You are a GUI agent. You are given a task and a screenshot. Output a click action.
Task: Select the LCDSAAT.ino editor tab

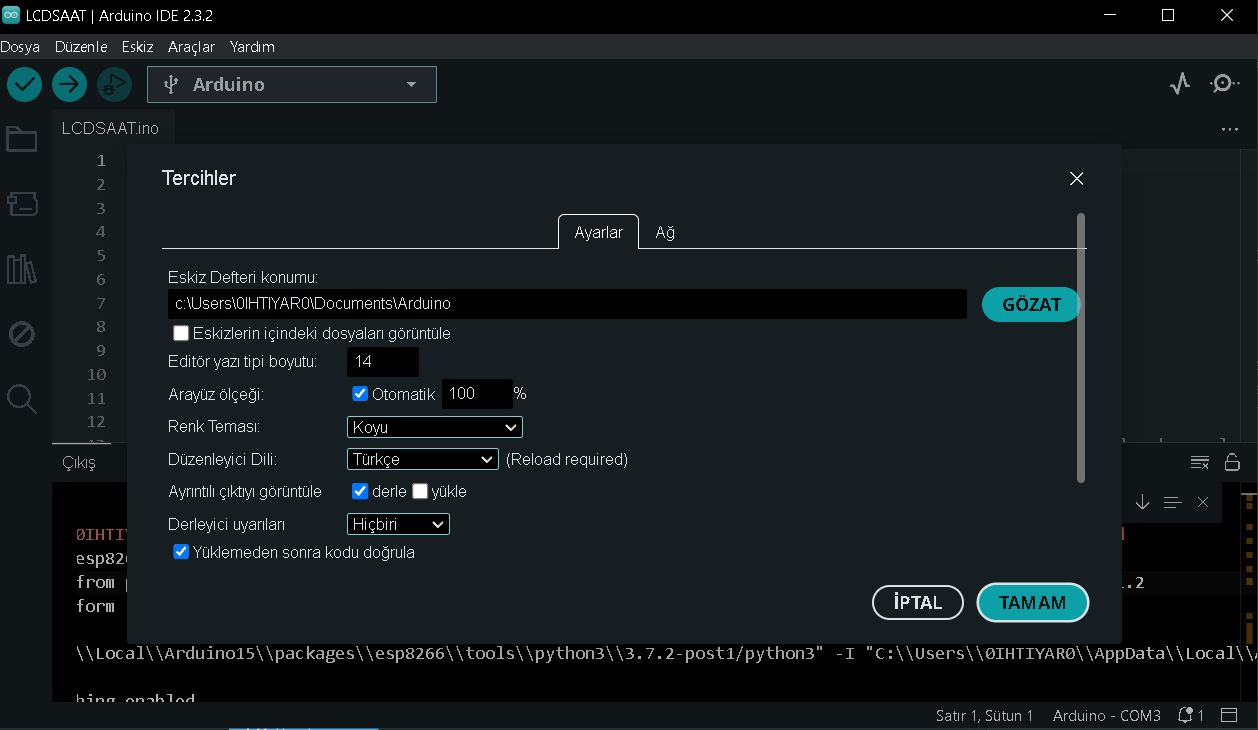(x=110, y=129)
